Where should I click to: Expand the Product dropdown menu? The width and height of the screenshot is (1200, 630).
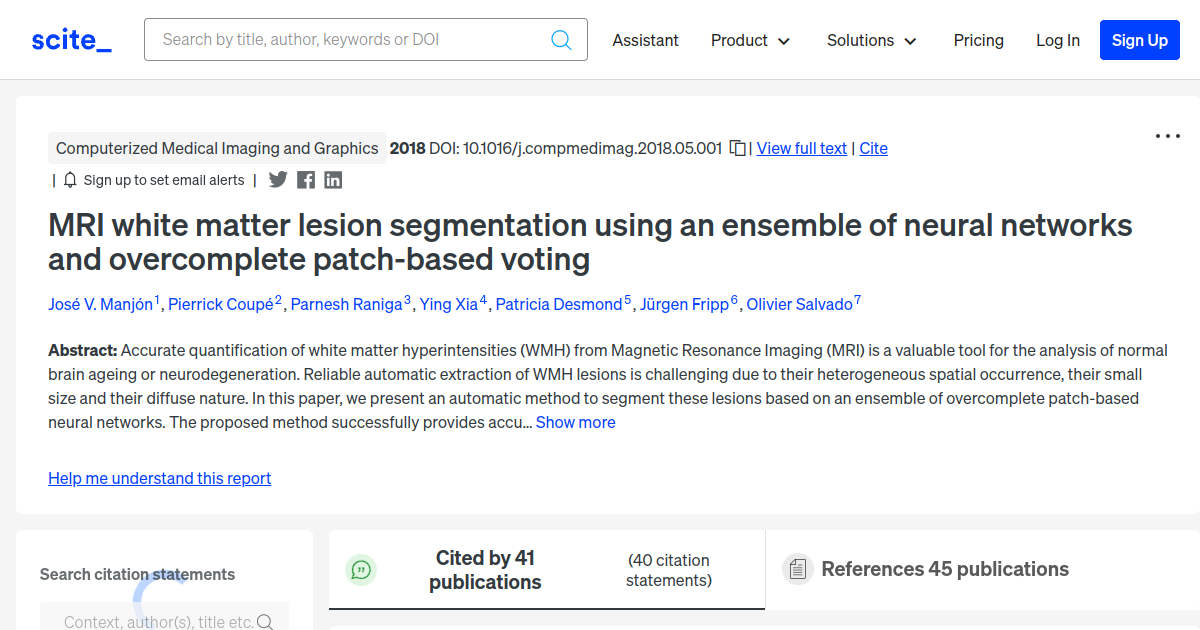750,40
